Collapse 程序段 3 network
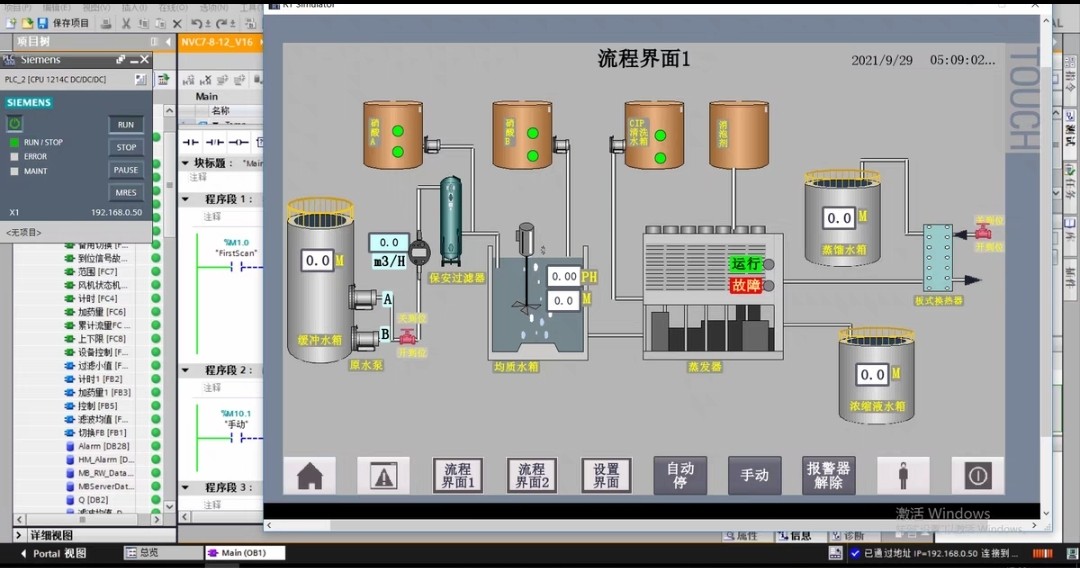The width and height of the screenshot is (1080, 568). (x=185, y=487)
